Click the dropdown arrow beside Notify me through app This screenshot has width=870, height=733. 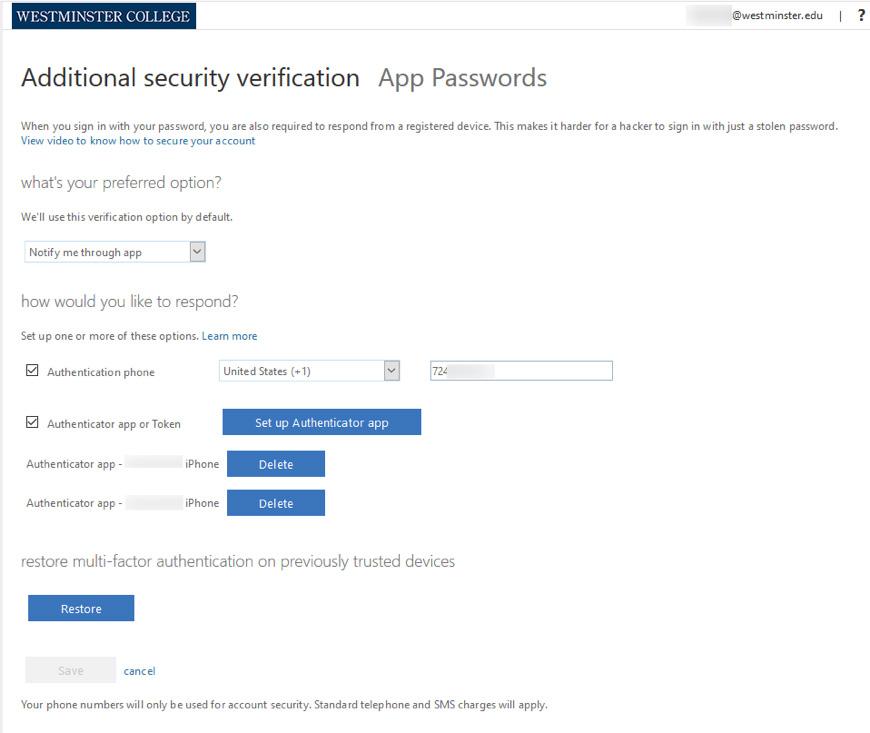(x=198, y=252)
